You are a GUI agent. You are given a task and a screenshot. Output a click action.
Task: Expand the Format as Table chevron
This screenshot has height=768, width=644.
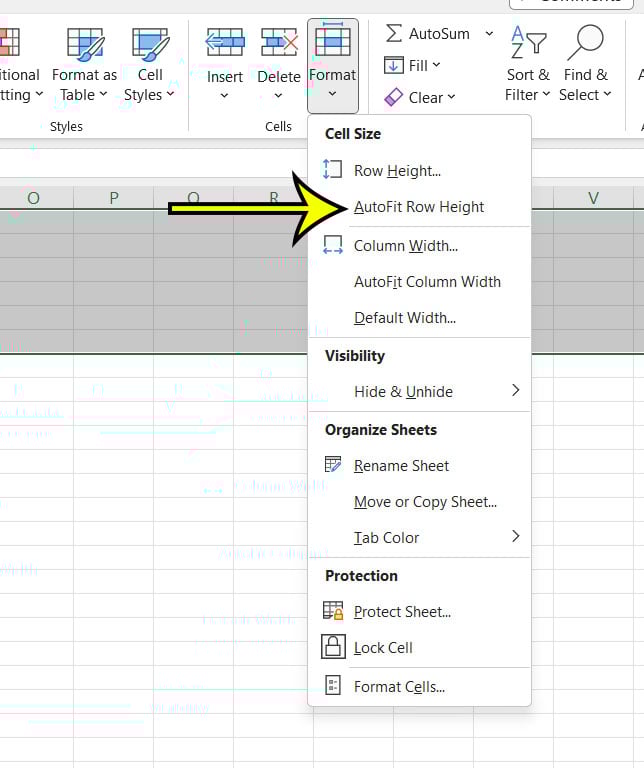(103, 94)
